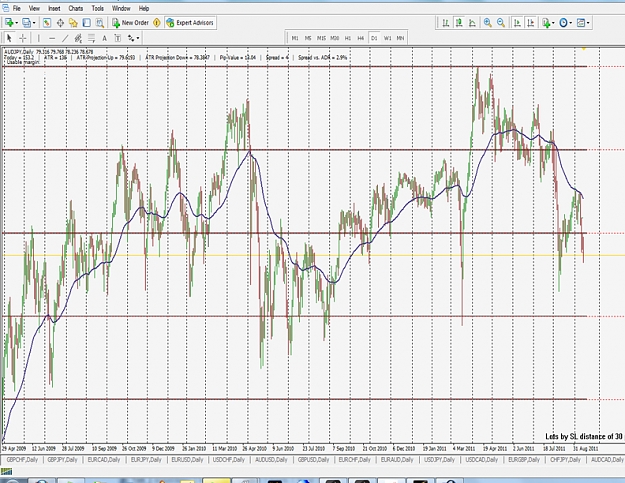The width and height of the screenshot is (625, 483).
Task: Click the Zoom In magnifier icon
Action: (487, 23)
